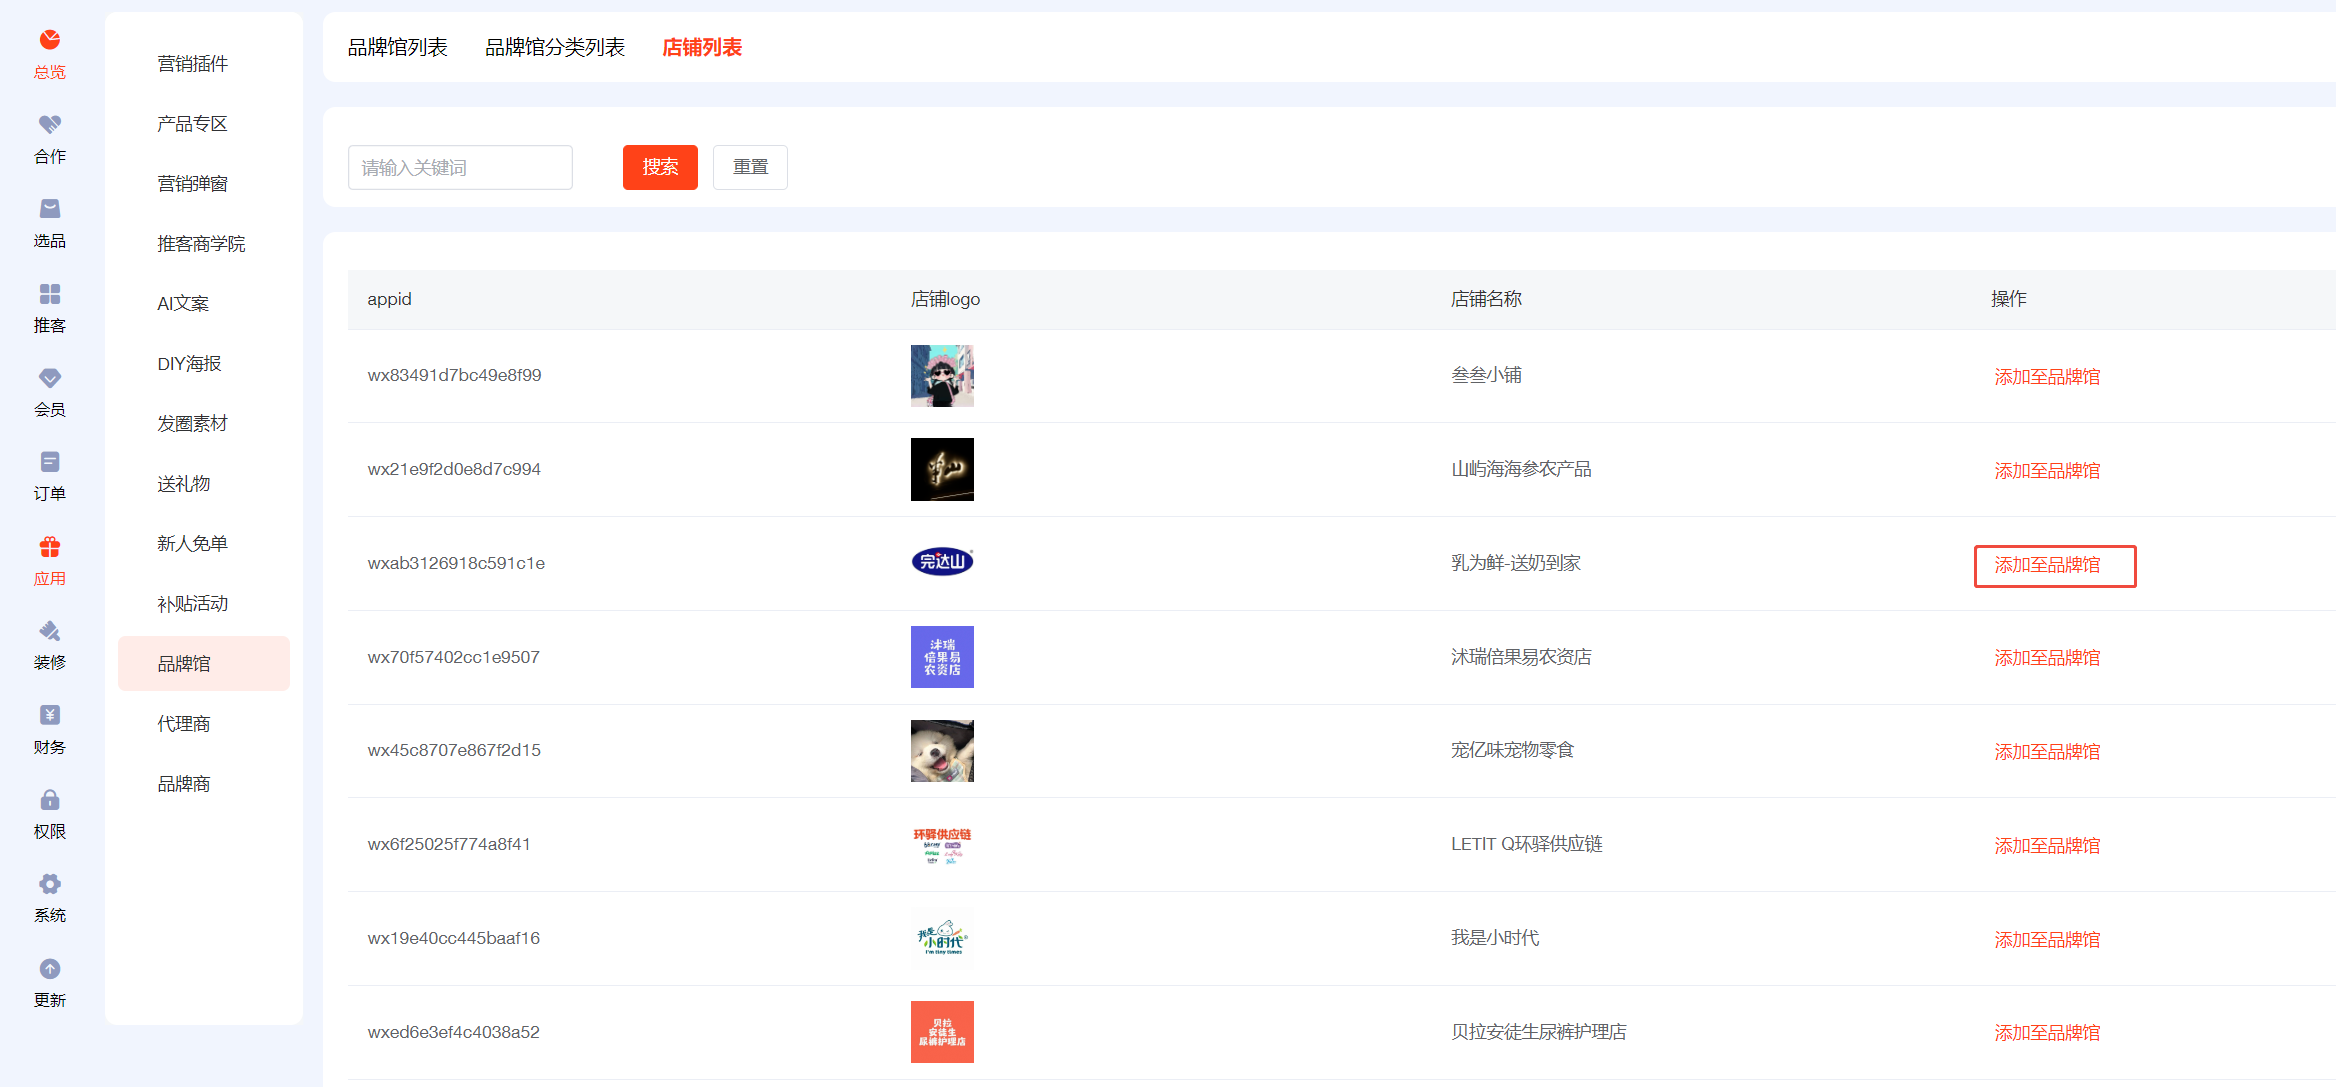The width and height of the screenshot is (2336, 1087).
Task: Click the 重置 reset button
Action: point(750,167)
